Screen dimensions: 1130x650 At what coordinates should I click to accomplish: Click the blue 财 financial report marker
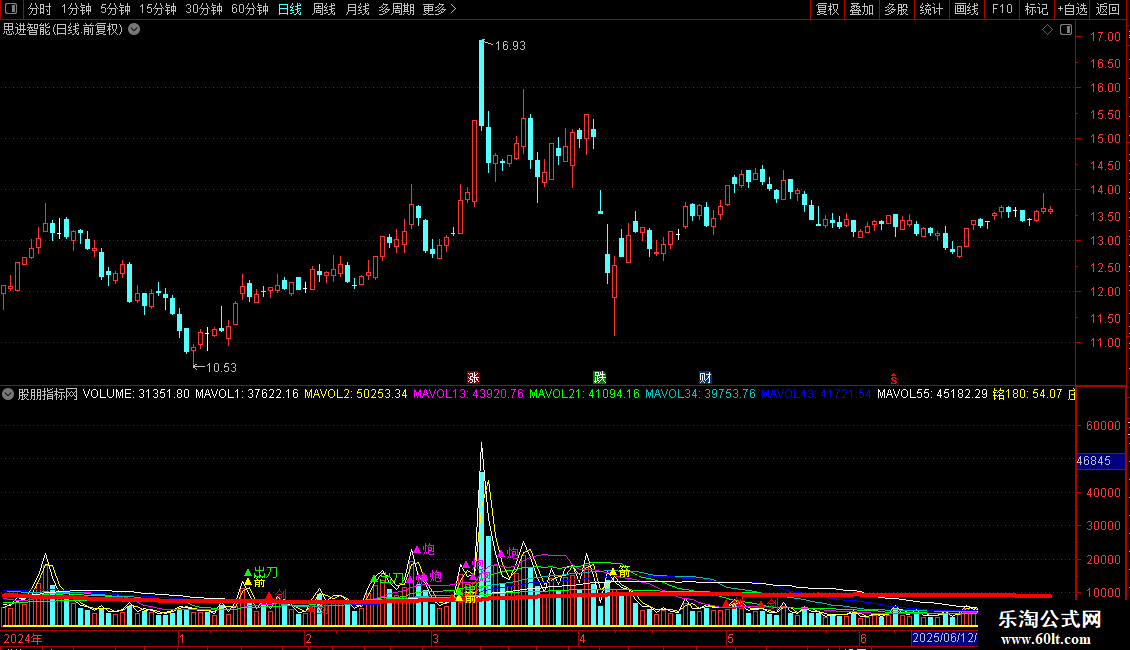705,378
